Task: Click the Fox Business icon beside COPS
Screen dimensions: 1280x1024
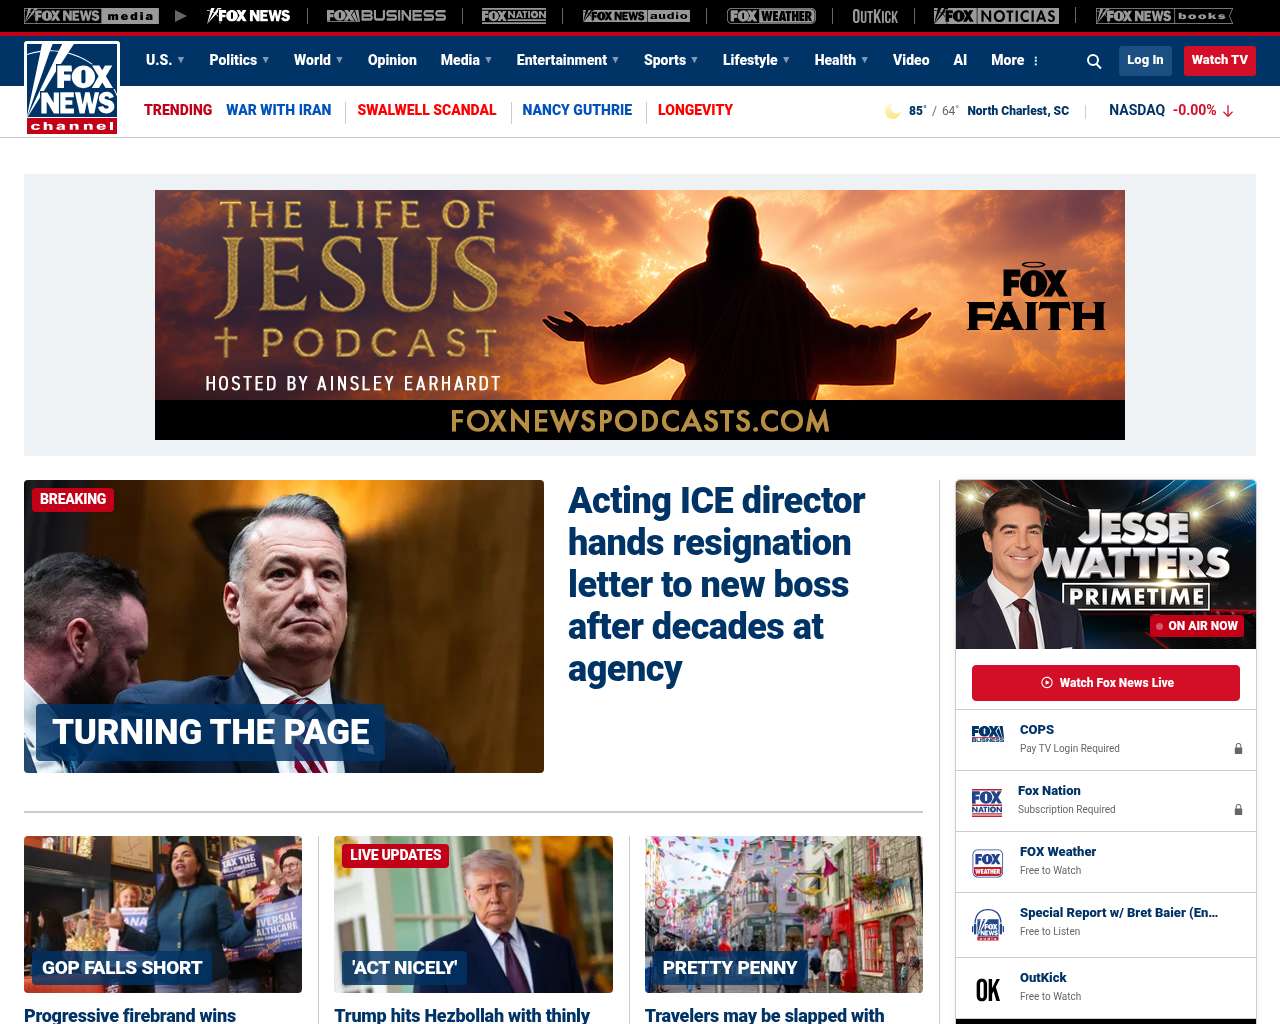Action: coord(987,735)
